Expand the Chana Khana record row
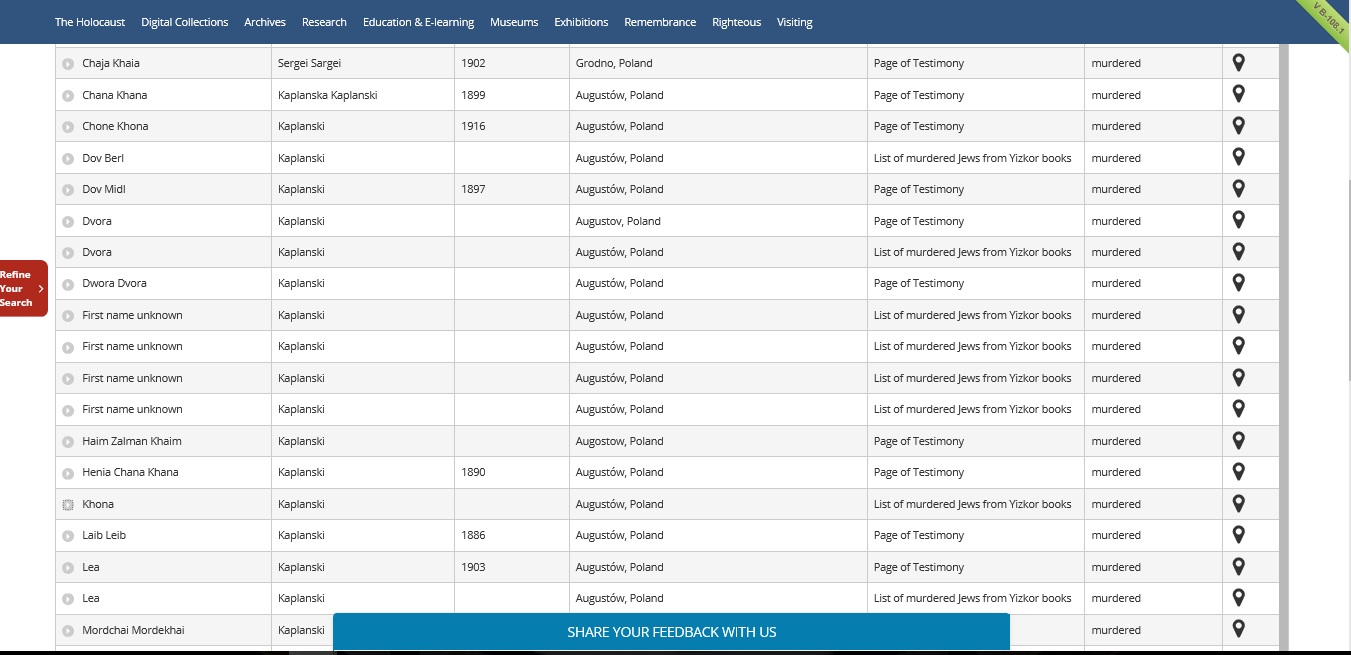This screenshot has width=1351, height=655. (68, 96)
